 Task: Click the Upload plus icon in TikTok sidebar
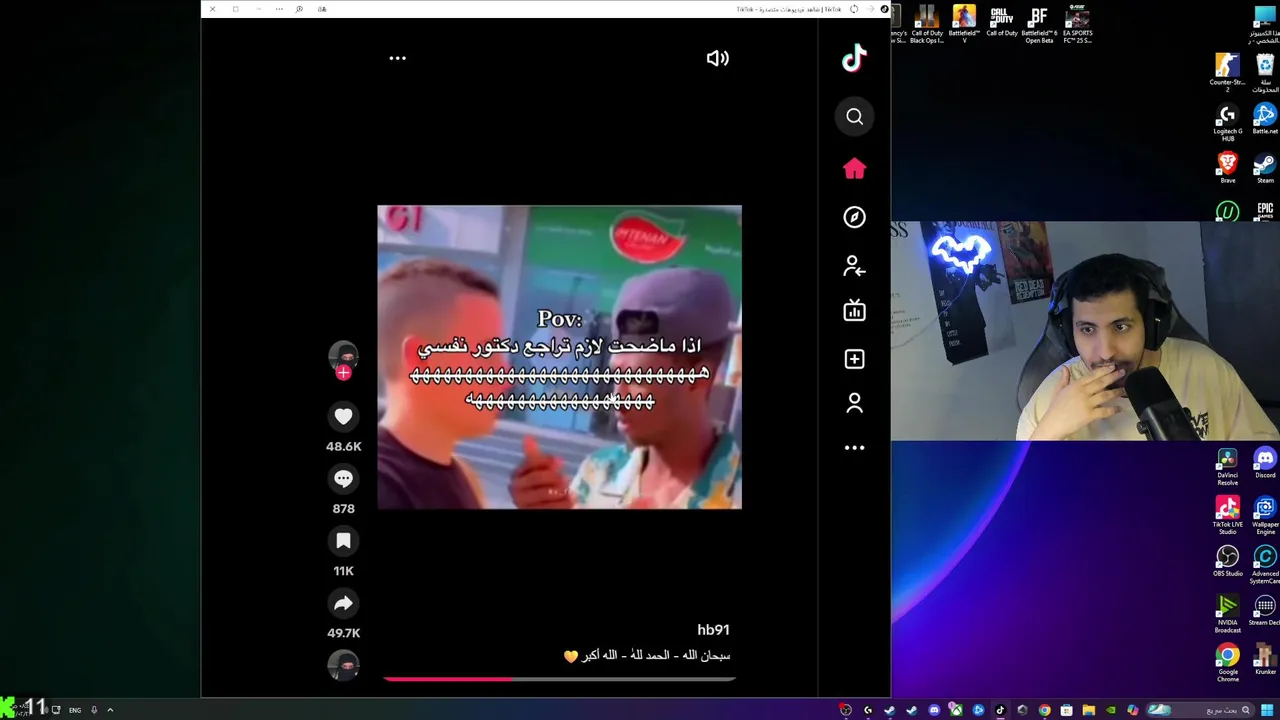point(854,358)
